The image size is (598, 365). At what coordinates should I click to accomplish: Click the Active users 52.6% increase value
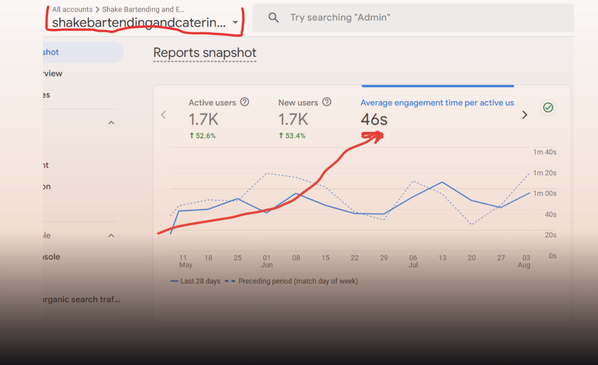click(x=203, y=135)
